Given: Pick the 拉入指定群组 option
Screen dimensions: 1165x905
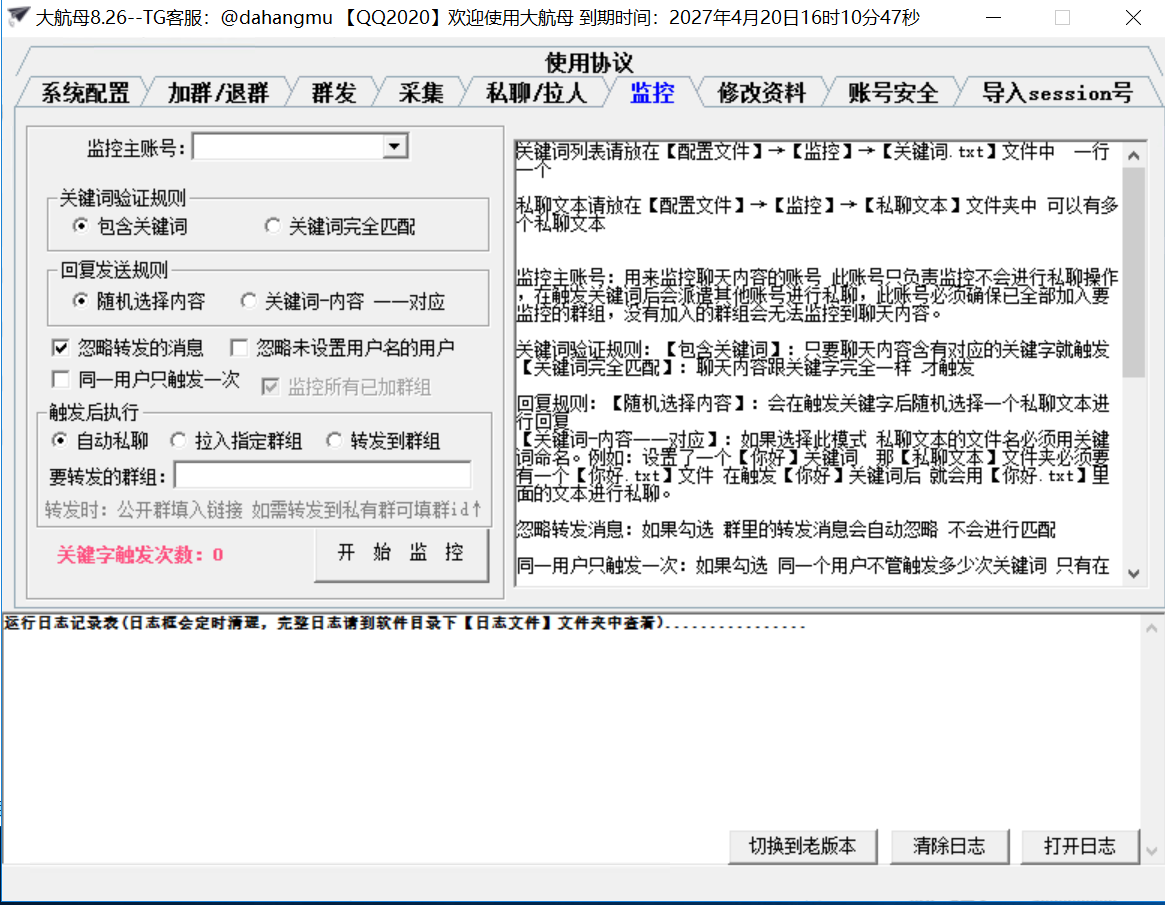Looking at the screenshot, I should (178, 441).
